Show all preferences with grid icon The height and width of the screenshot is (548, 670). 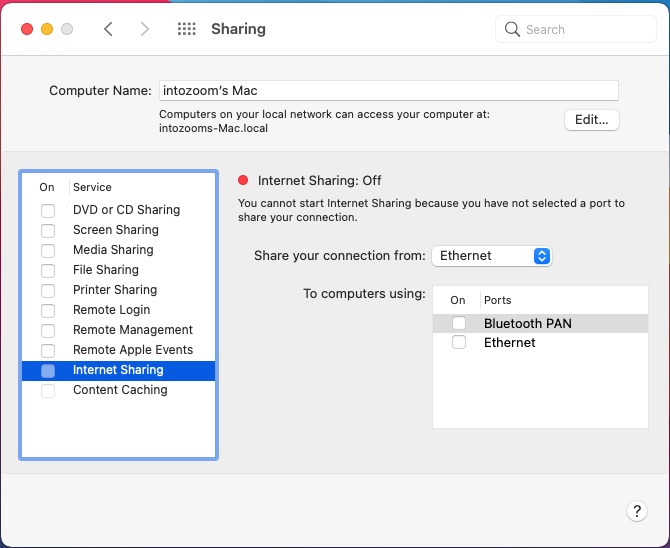pyautogui.click(x=187, y=29)
